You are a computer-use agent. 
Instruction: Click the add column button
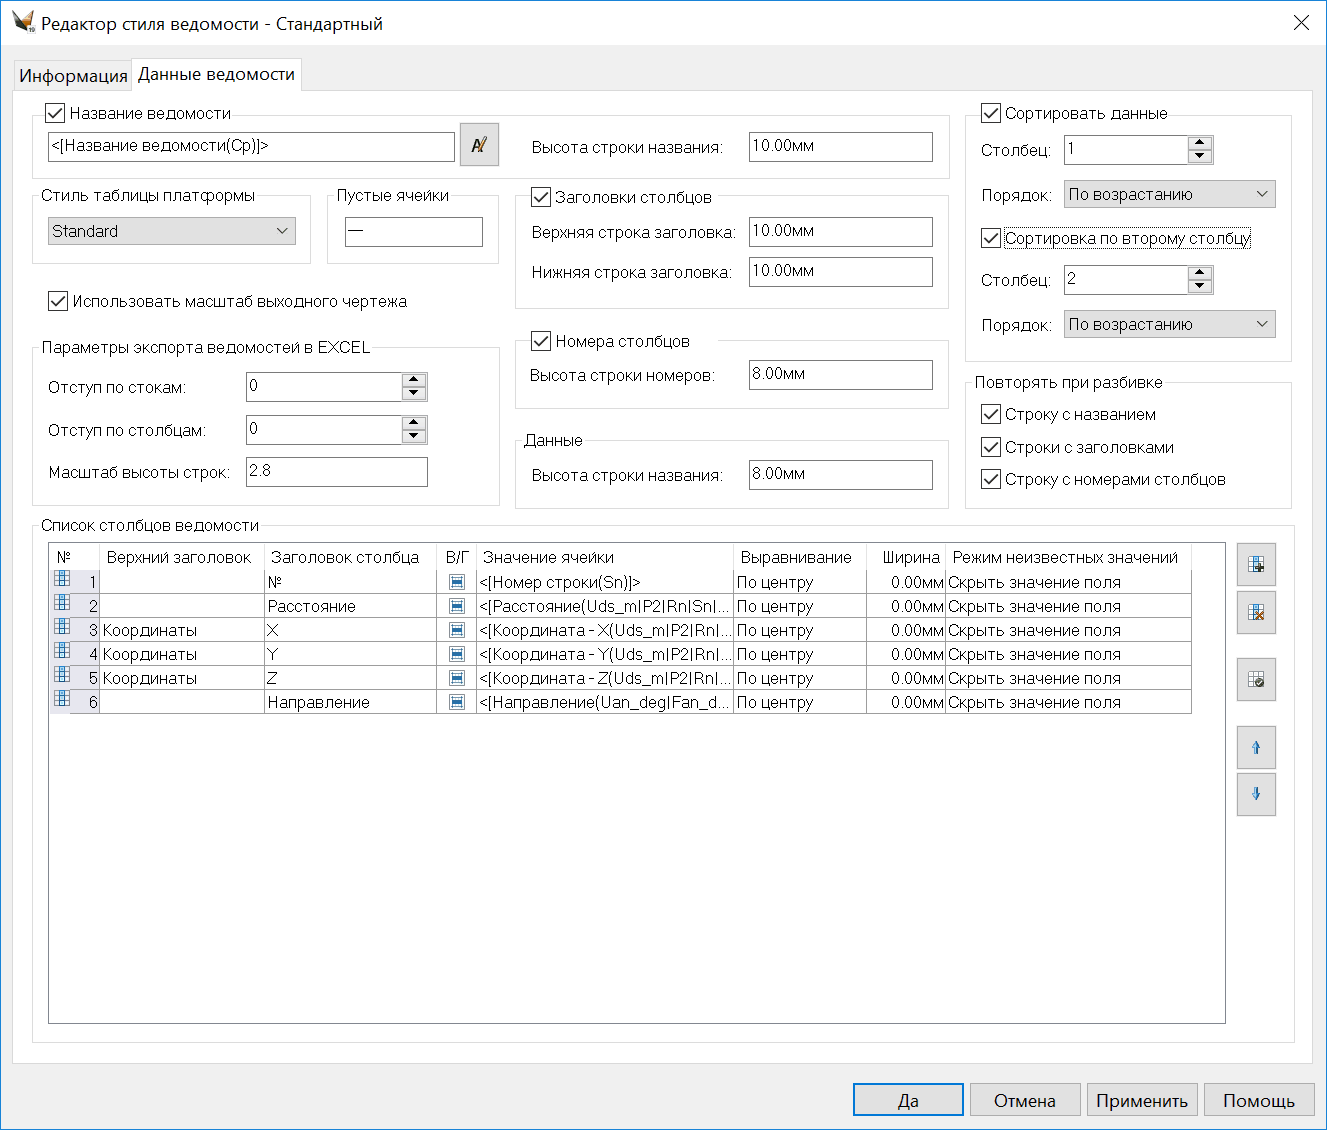click(x=1256, y=565)
